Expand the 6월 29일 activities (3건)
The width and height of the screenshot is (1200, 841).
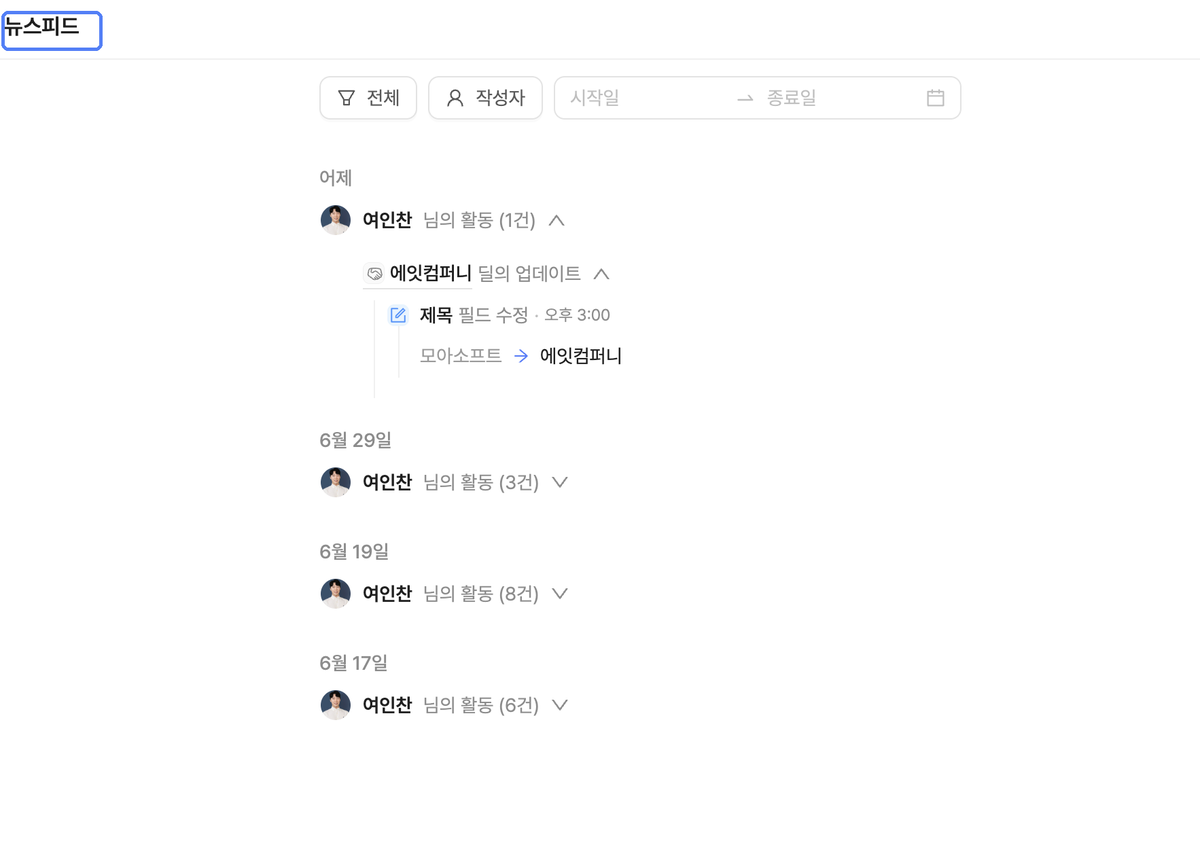[560, 482]
